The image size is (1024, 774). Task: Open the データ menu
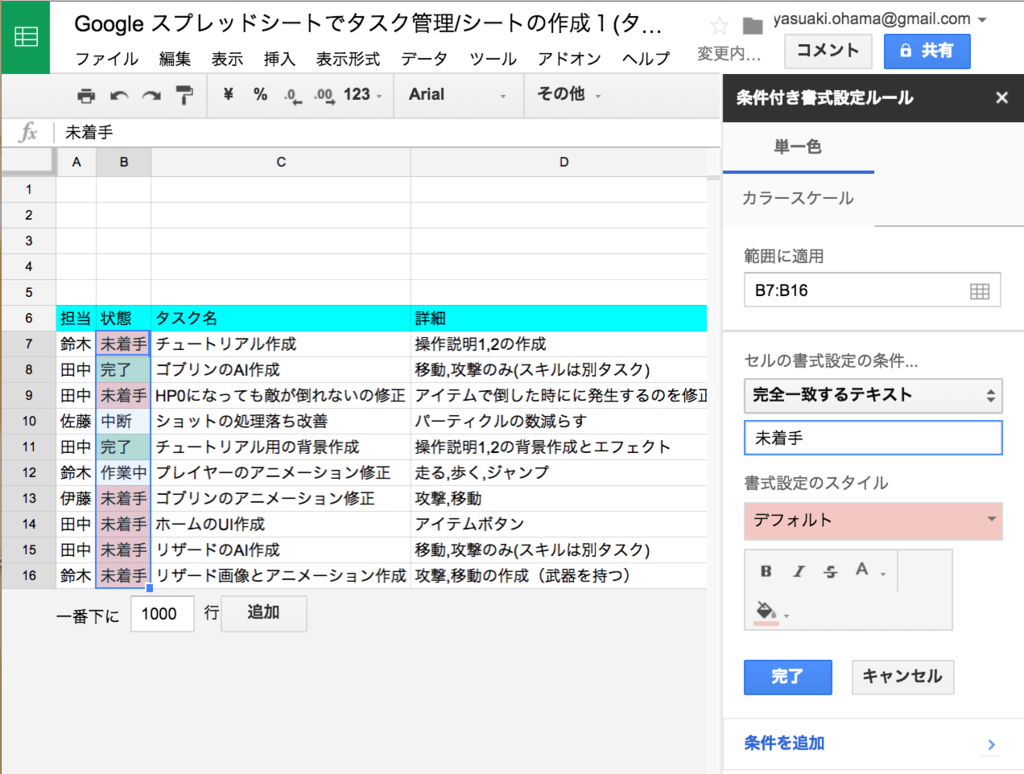pyautogui.click(x=424, y=59)
